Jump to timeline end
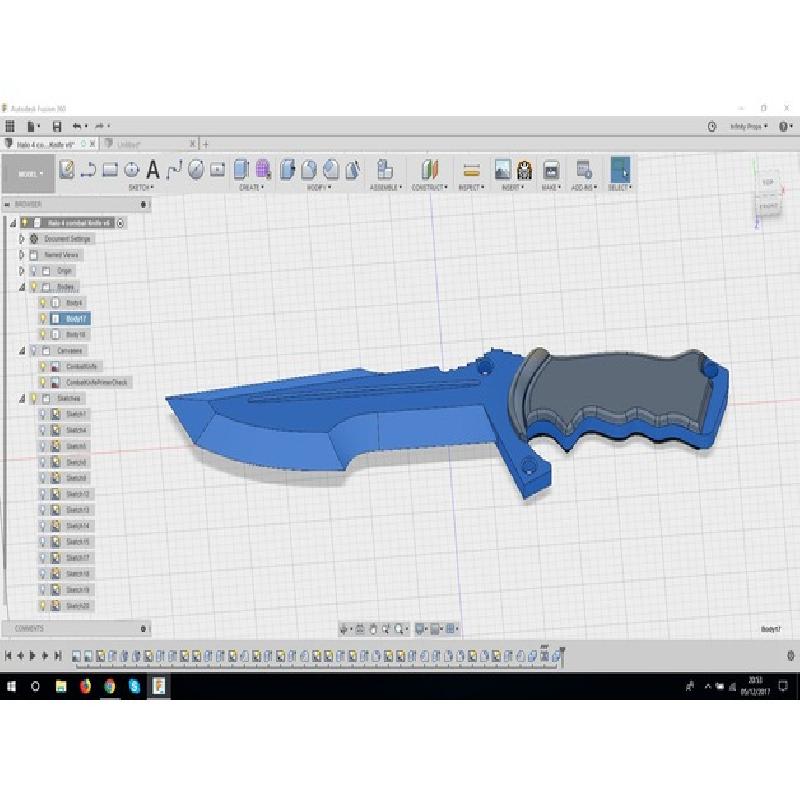This screenshot has width=800, height=800. point(58,656)
